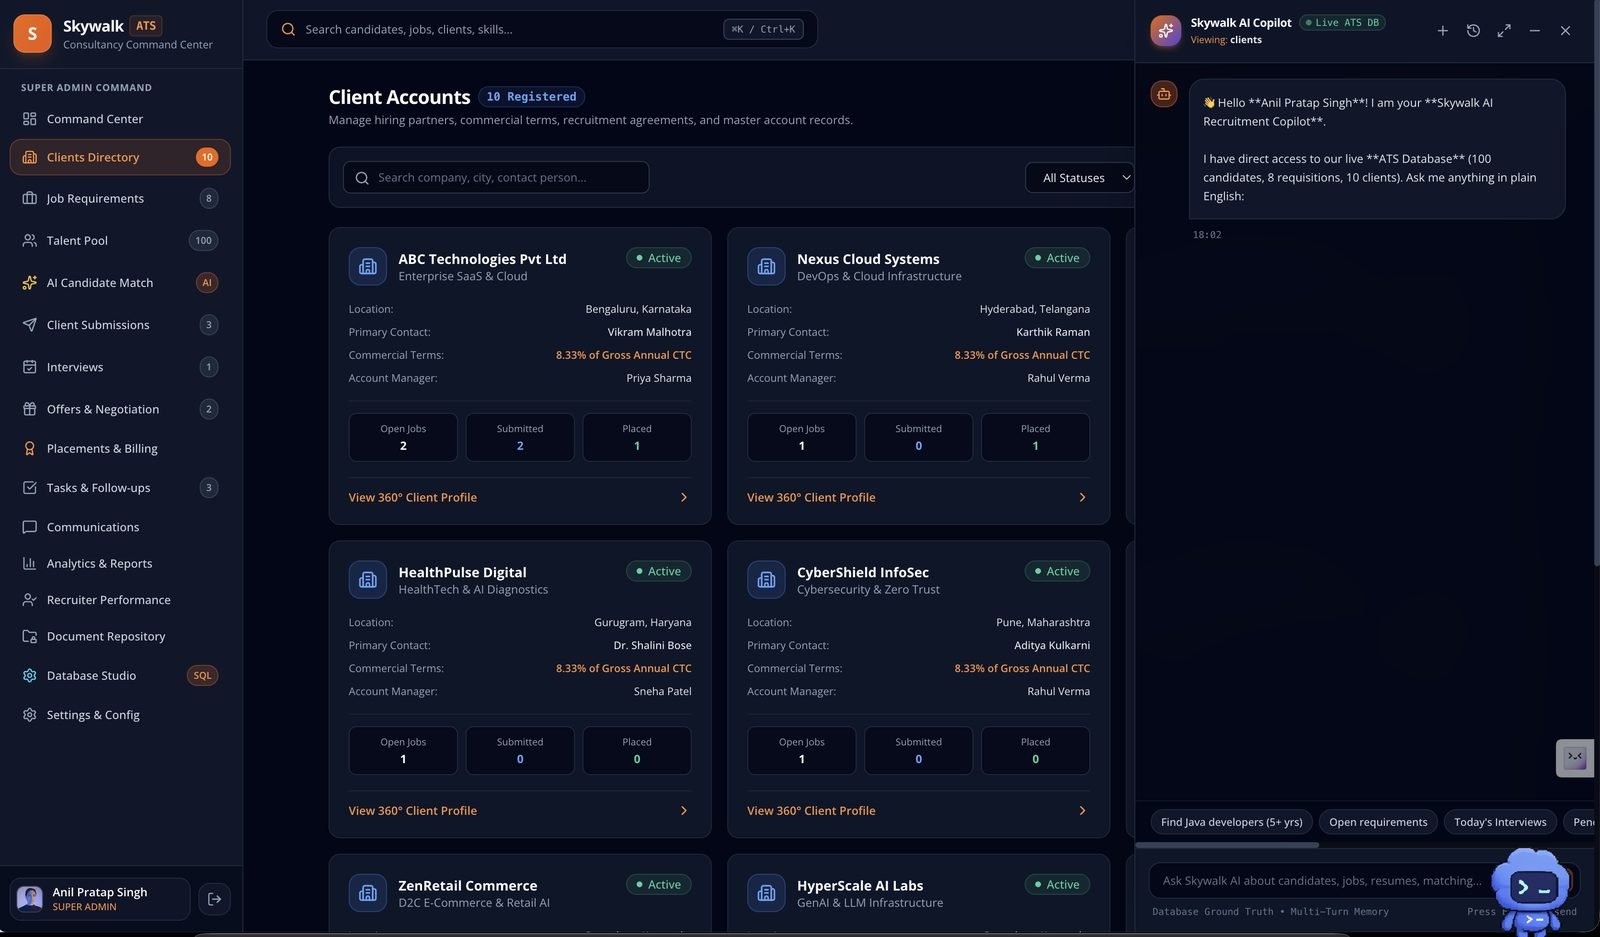Viewport: 1600px width, 937px height.
Task: Click the Today's Interviews suggestion chip
Action: click(x=1500, y=822)
